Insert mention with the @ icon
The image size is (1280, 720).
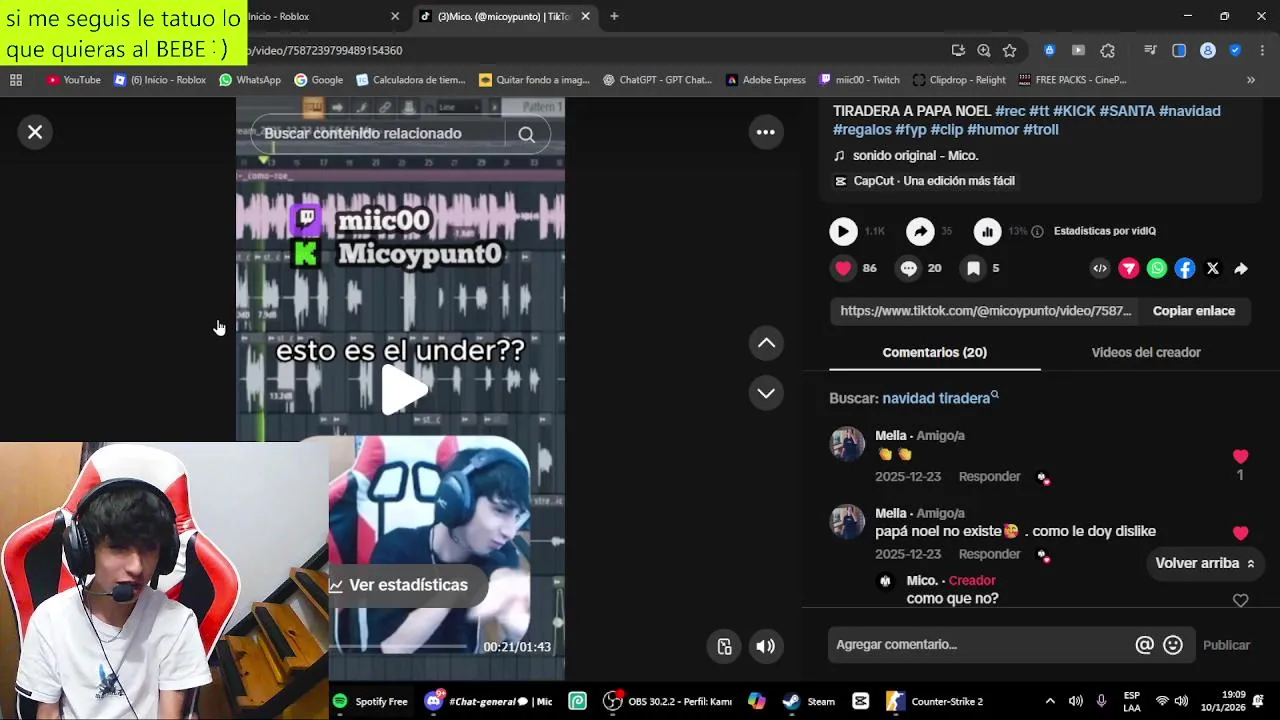click(1144, 645)
